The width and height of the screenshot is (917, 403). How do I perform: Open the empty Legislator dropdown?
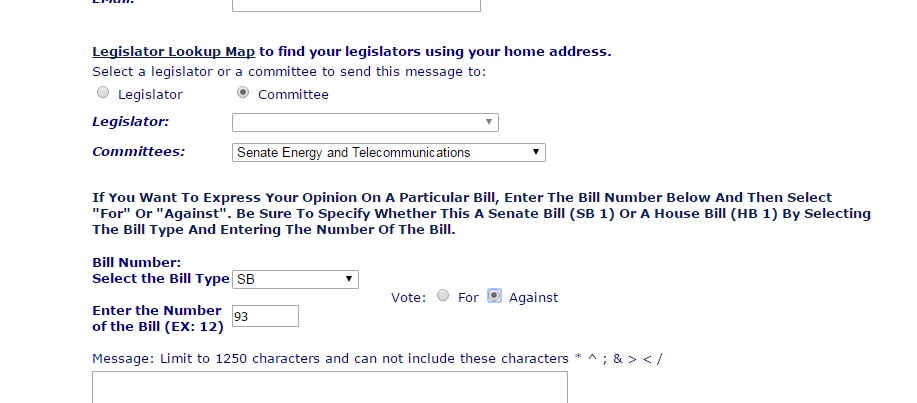(365, 122)
